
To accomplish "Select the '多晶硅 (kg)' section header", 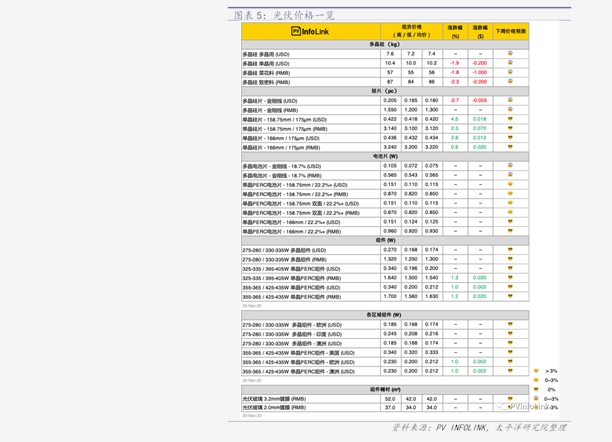I will [x=385, y=44].
